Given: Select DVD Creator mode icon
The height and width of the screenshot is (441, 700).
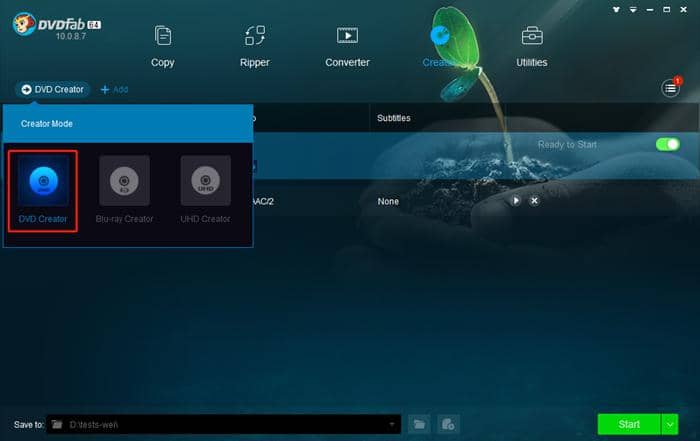Looking at the screenshot, I should 43,181.
